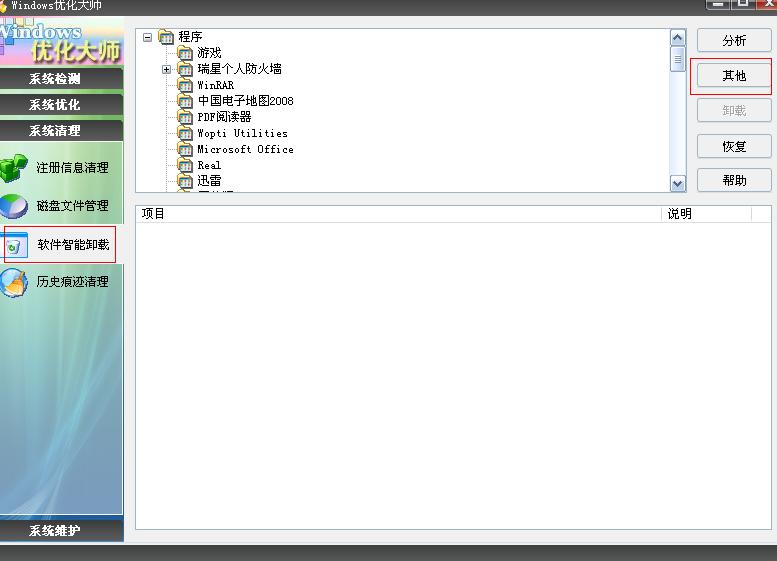Click the 迅雷 folder icon
Viewport: 777px width, 561px height.
[185, 181]
